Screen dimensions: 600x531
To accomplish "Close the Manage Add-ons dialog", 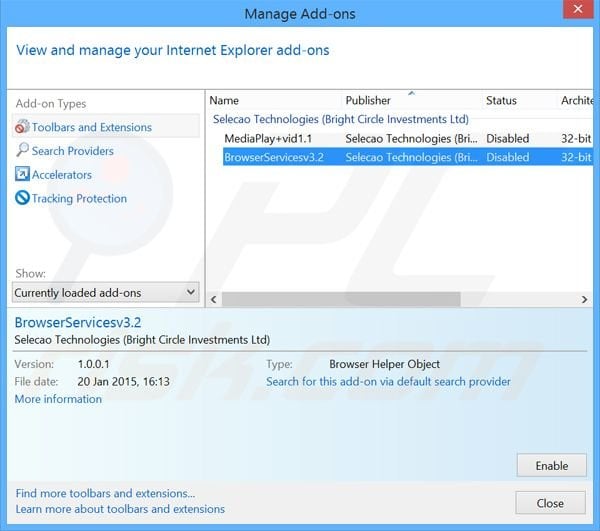I will pos(550,503).
